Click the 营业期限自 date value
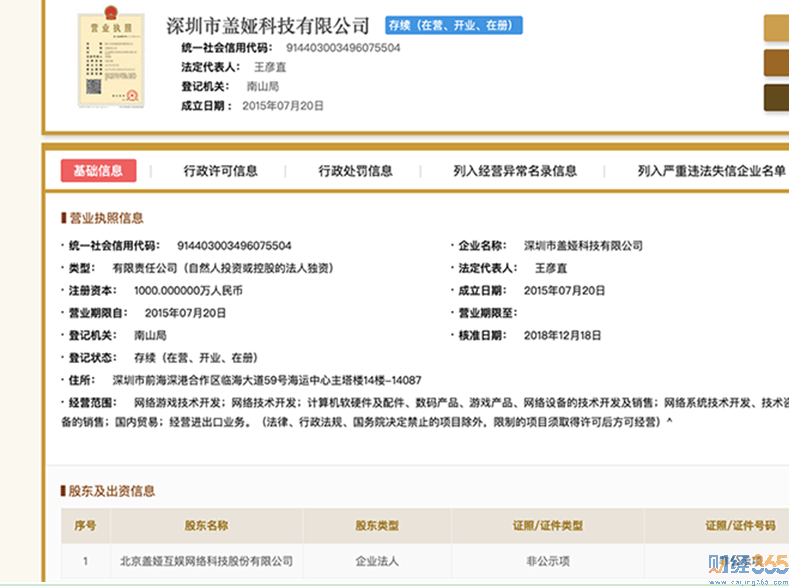This screenshot has width=789, height=586. tap(185, 313)
